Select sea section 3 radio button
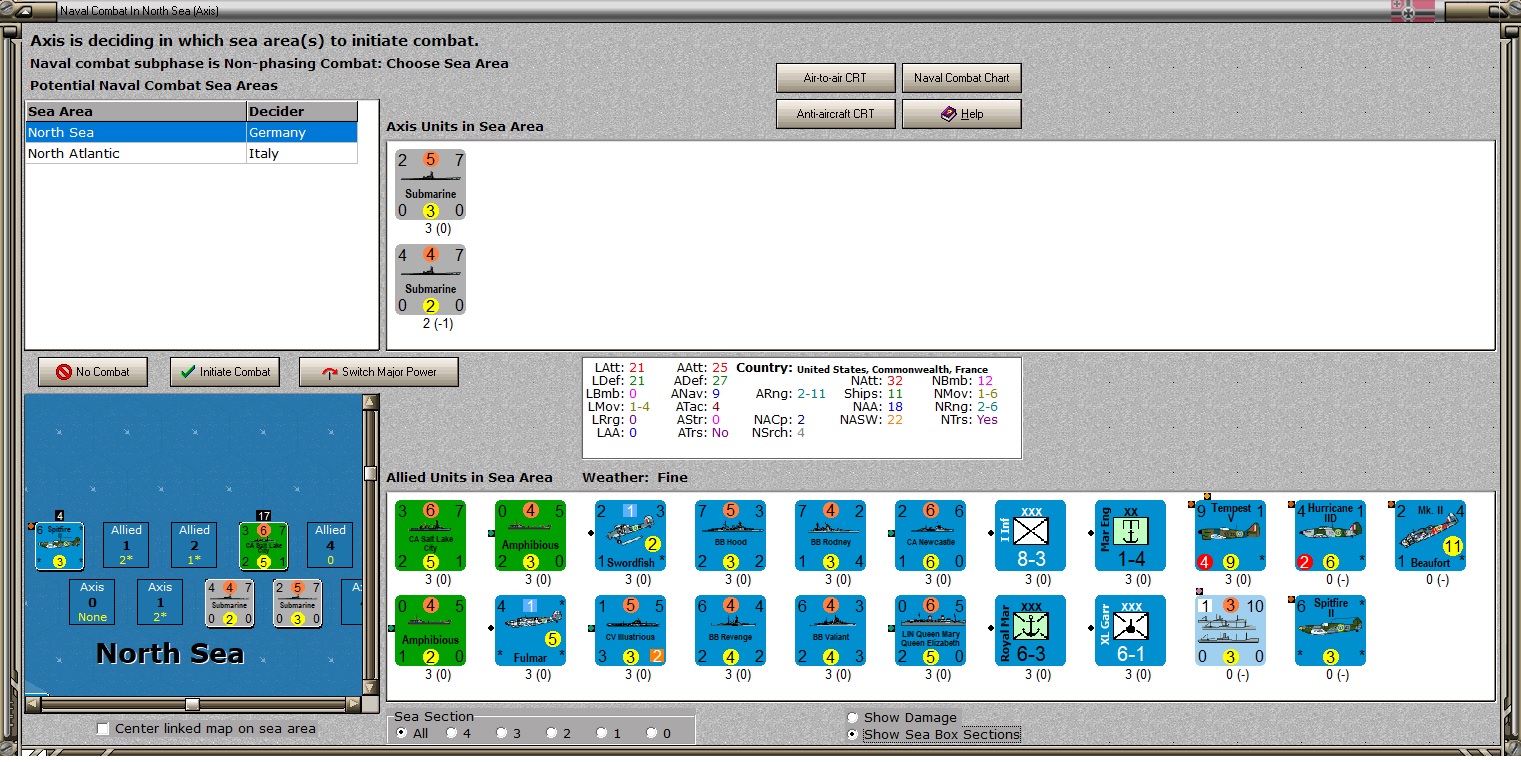This screenshot has height=762, width=1521. pos(502,733)
